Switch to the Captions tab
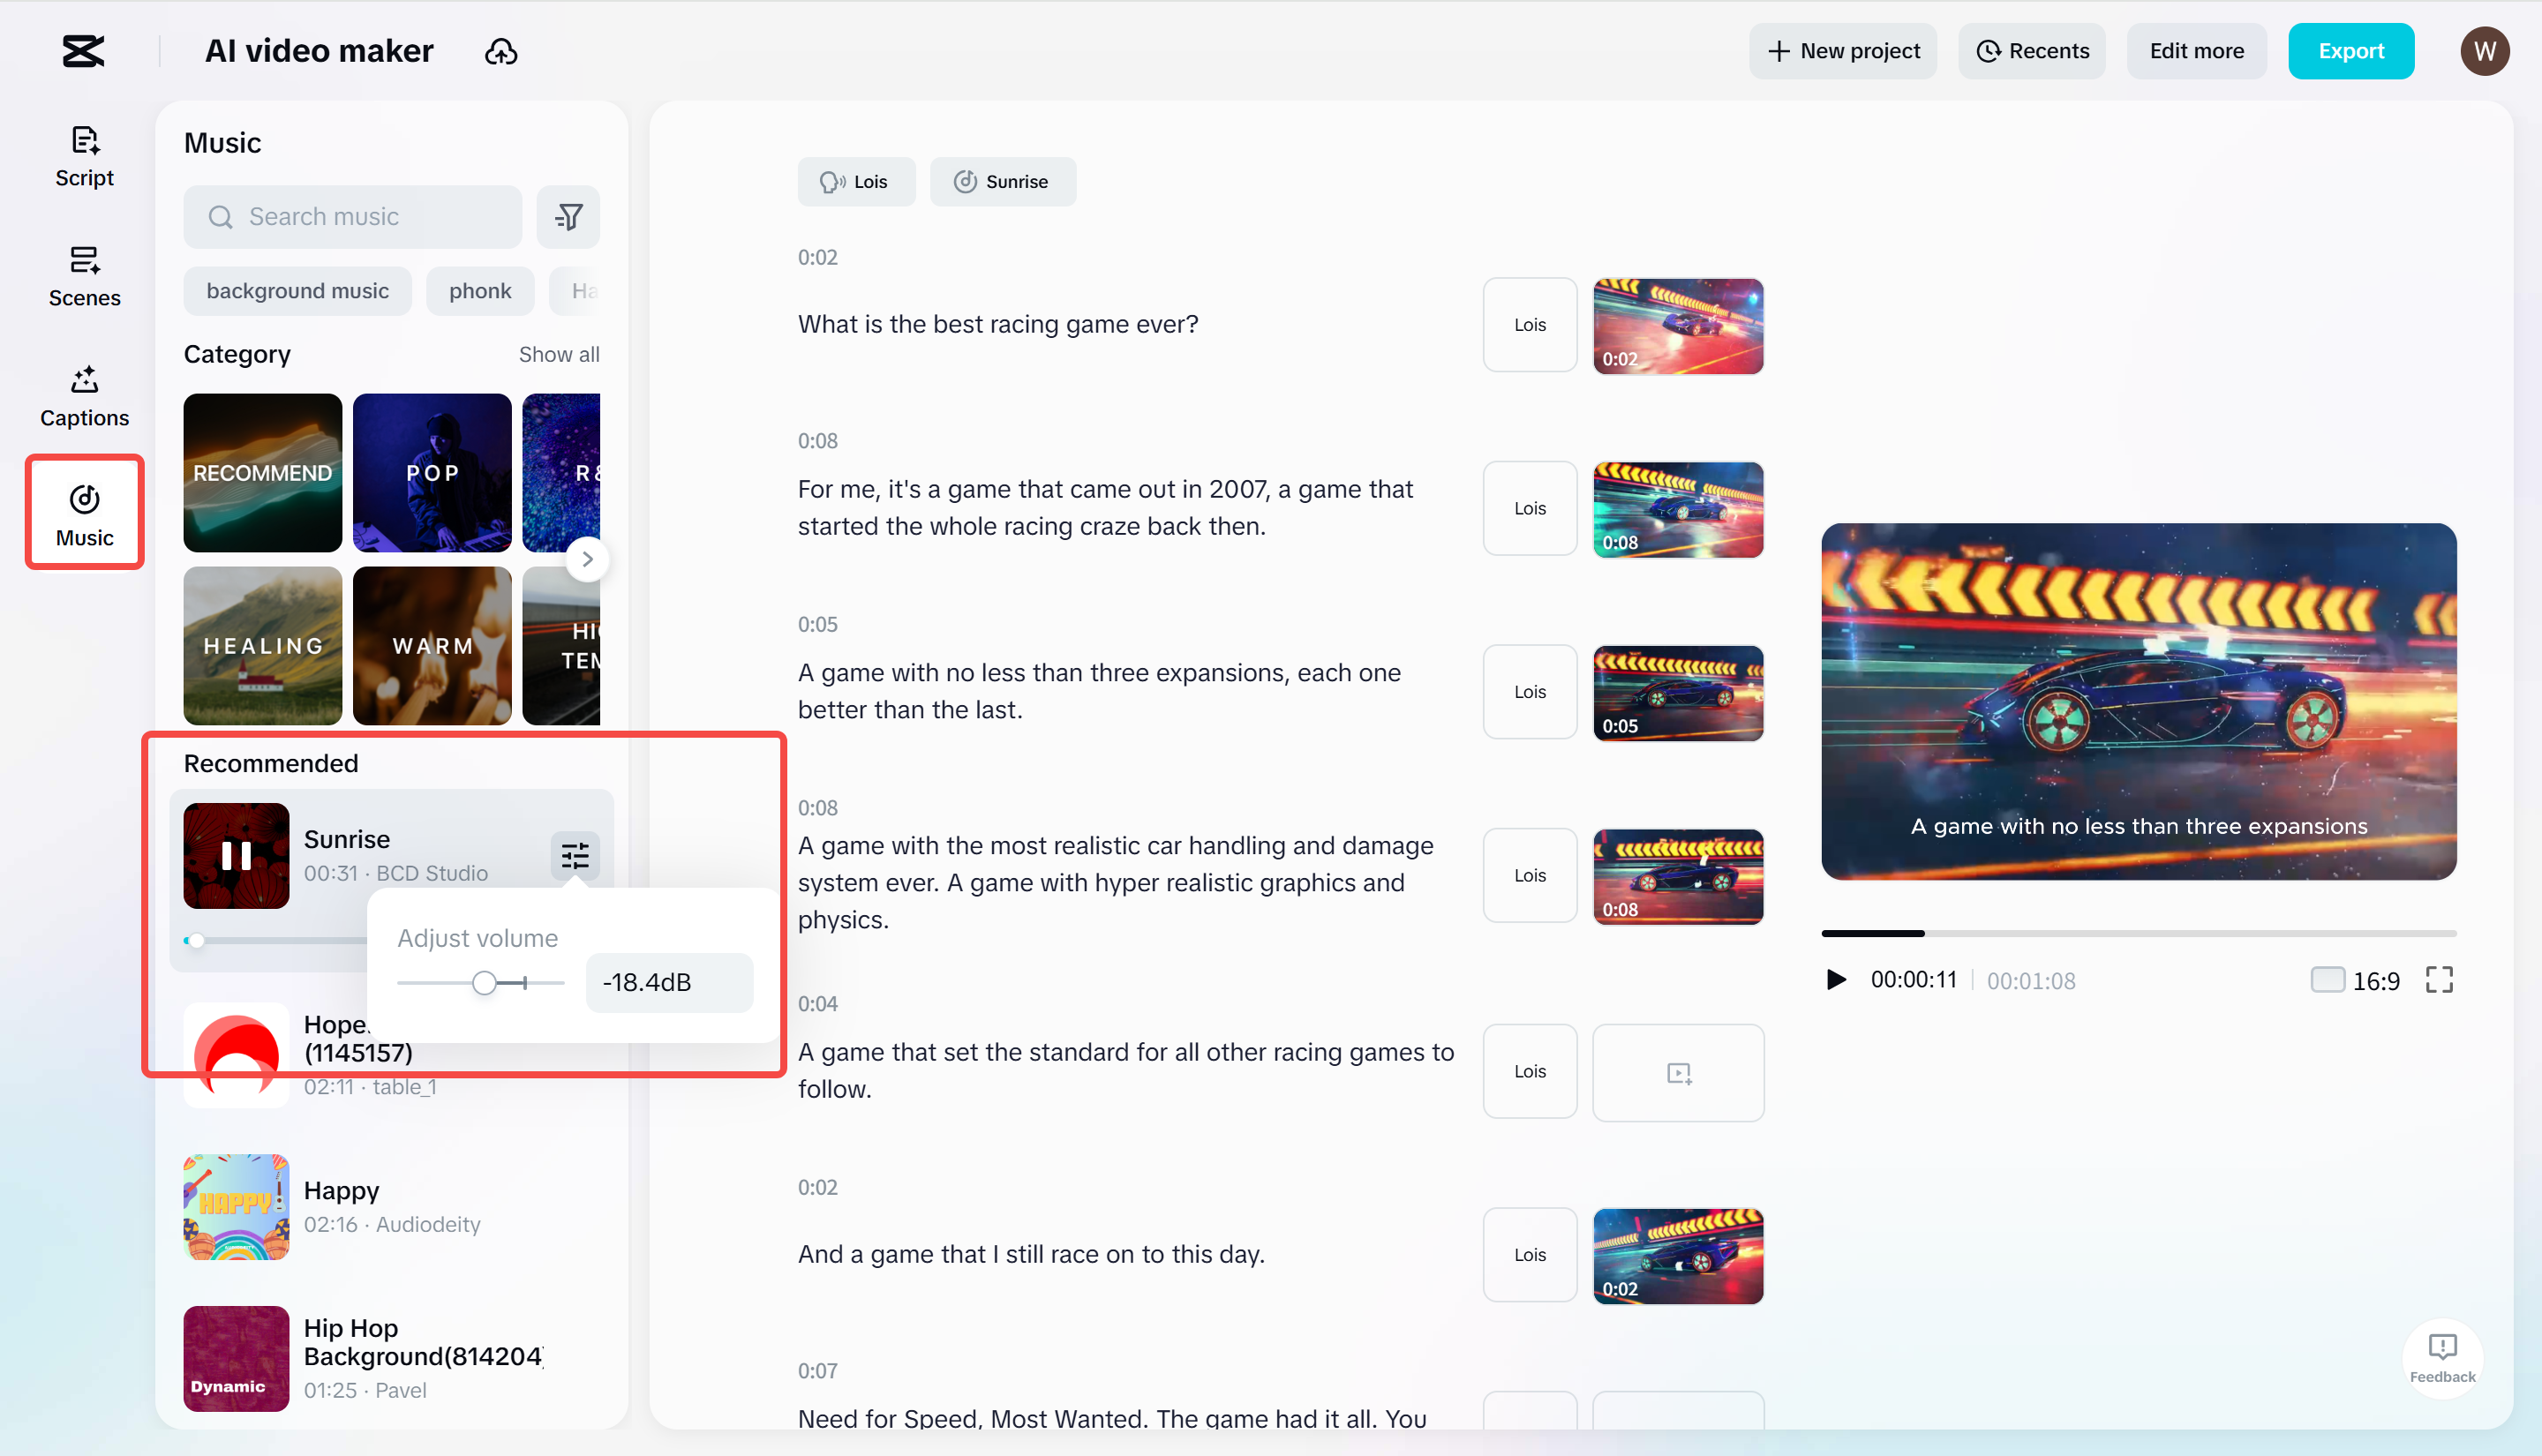The image size is (2542, 1456). pyautogui.click(x=84, y=396)
